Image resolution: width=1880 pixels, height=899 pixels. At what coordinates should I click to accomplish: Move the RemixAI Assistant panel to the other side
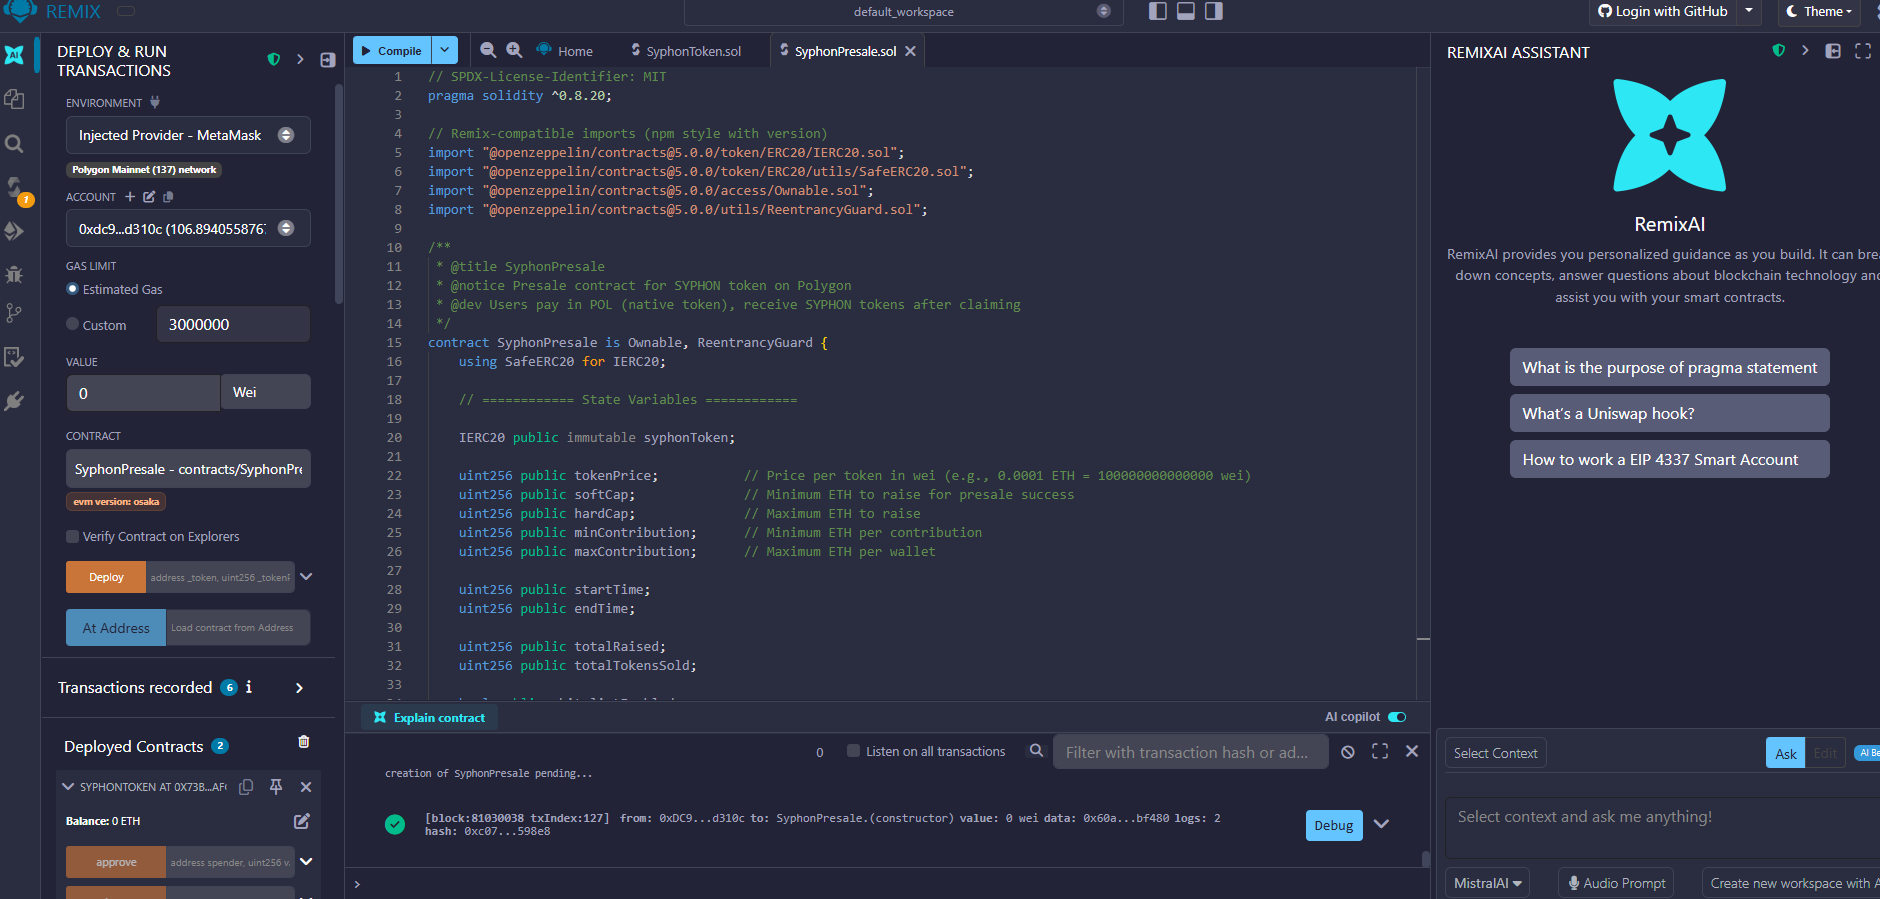click(x=1833, y=51)
